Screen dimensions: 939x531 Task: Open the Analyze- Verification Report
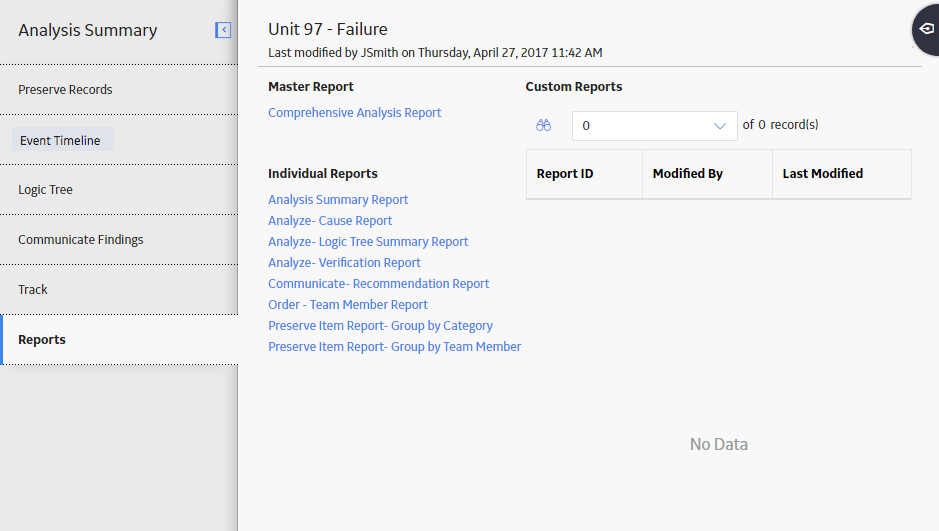344,262
